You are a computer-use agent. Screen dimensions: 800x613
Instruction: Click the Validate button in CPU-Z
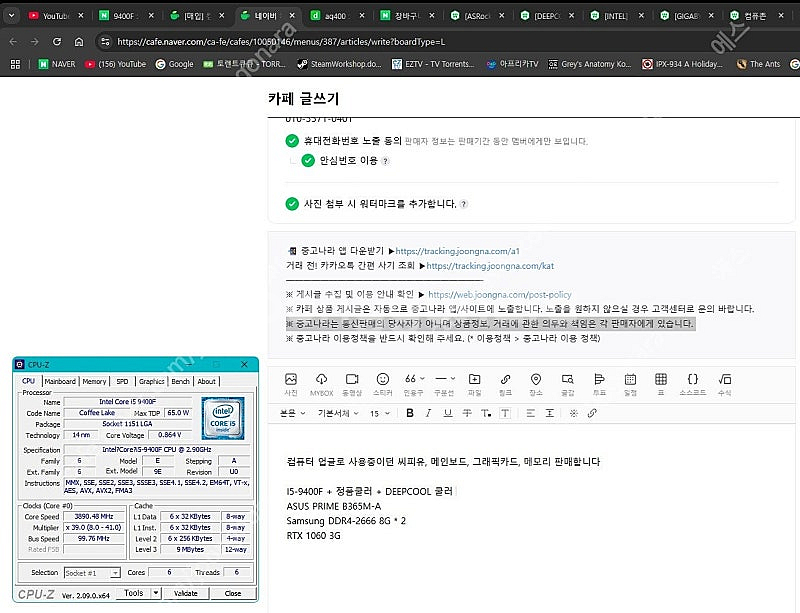[x=186, y=593]
